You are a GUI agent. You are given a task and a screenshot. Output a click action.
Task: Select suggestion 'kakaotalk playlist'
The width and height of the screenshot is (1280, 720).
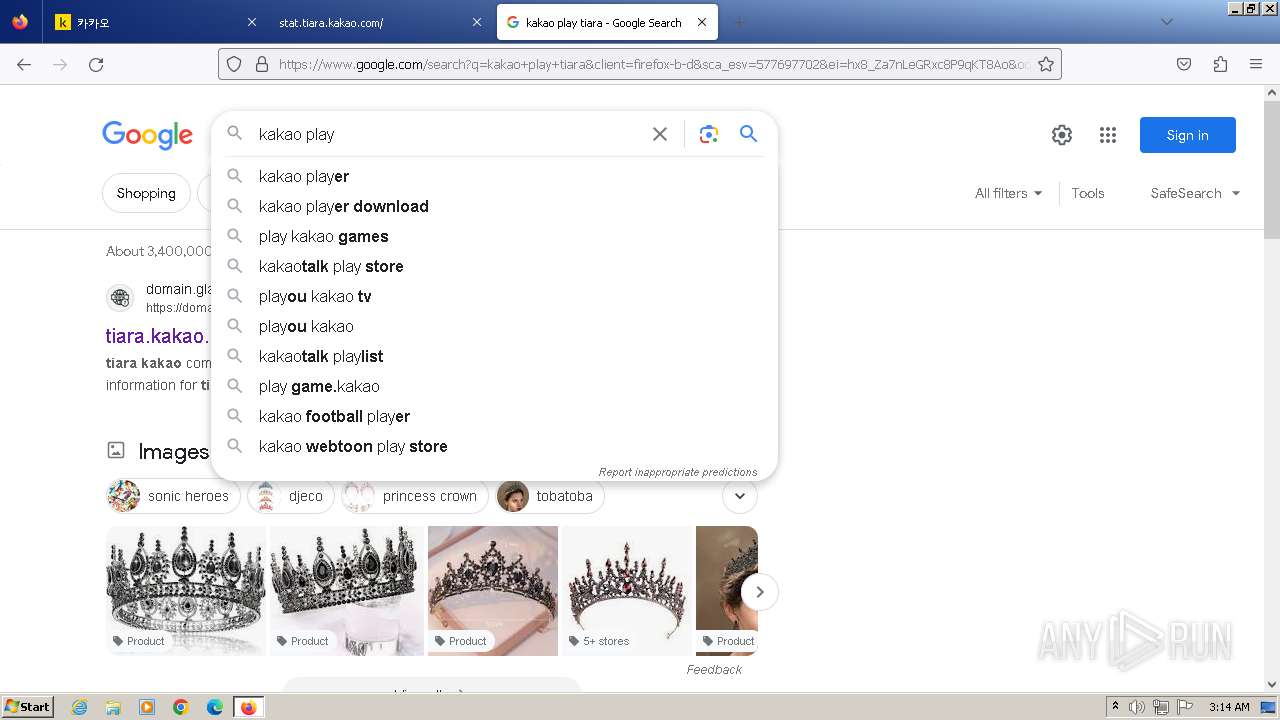(x=494, y=356)
